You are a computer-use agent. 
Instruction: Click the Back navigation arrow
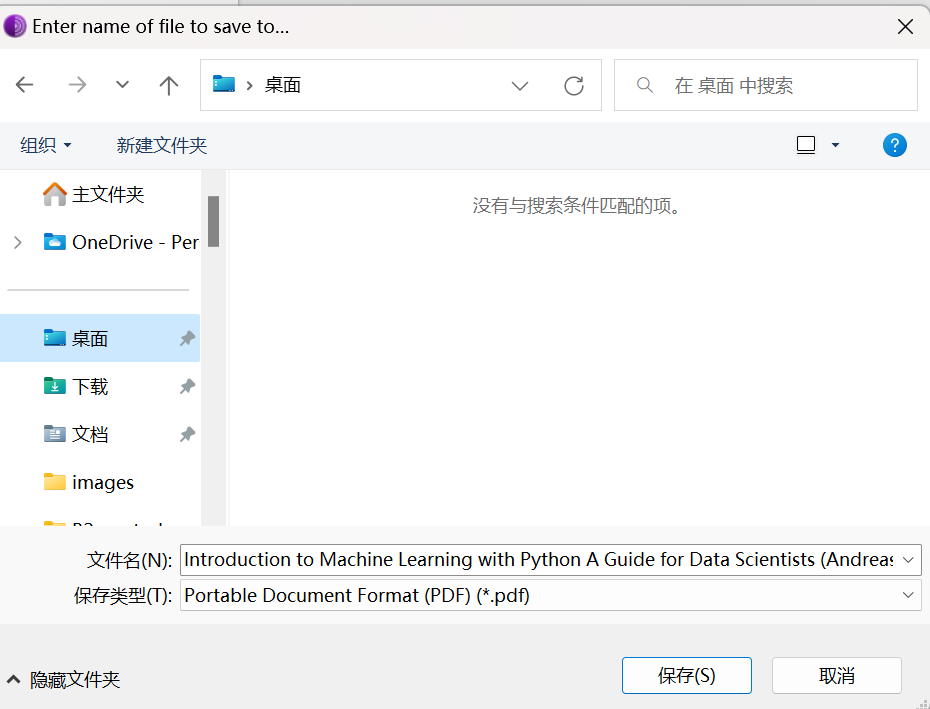coord(24,85)
